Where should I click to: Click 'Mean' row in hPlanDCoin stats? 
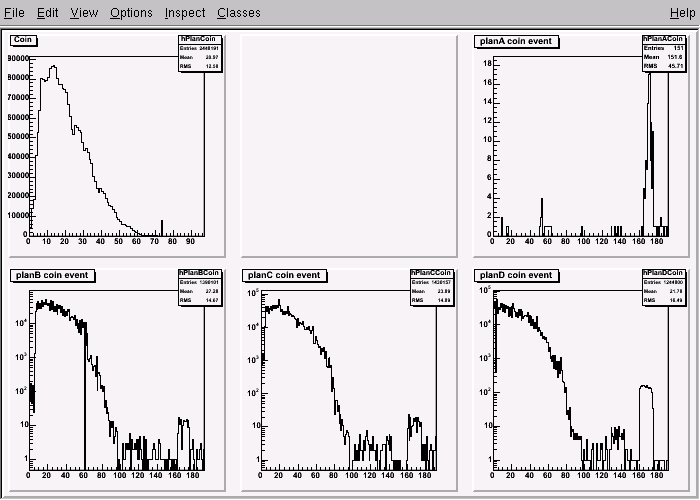(664, 291)
